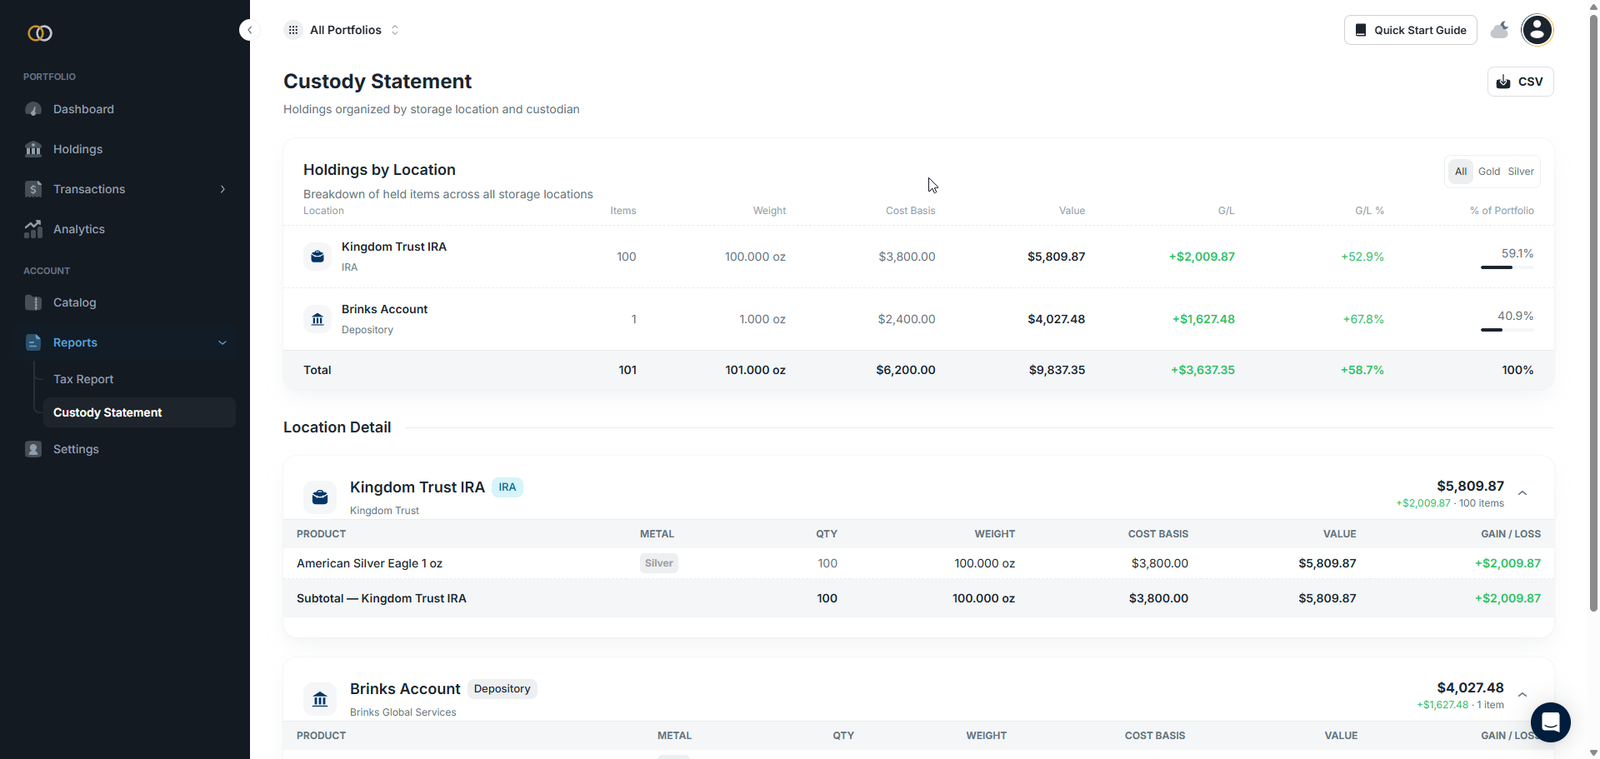The width and height of the screenshot is (1600, 759).
Task: Click the Kingdom Trust IRA detail card icon
Action: click(320, 497)
